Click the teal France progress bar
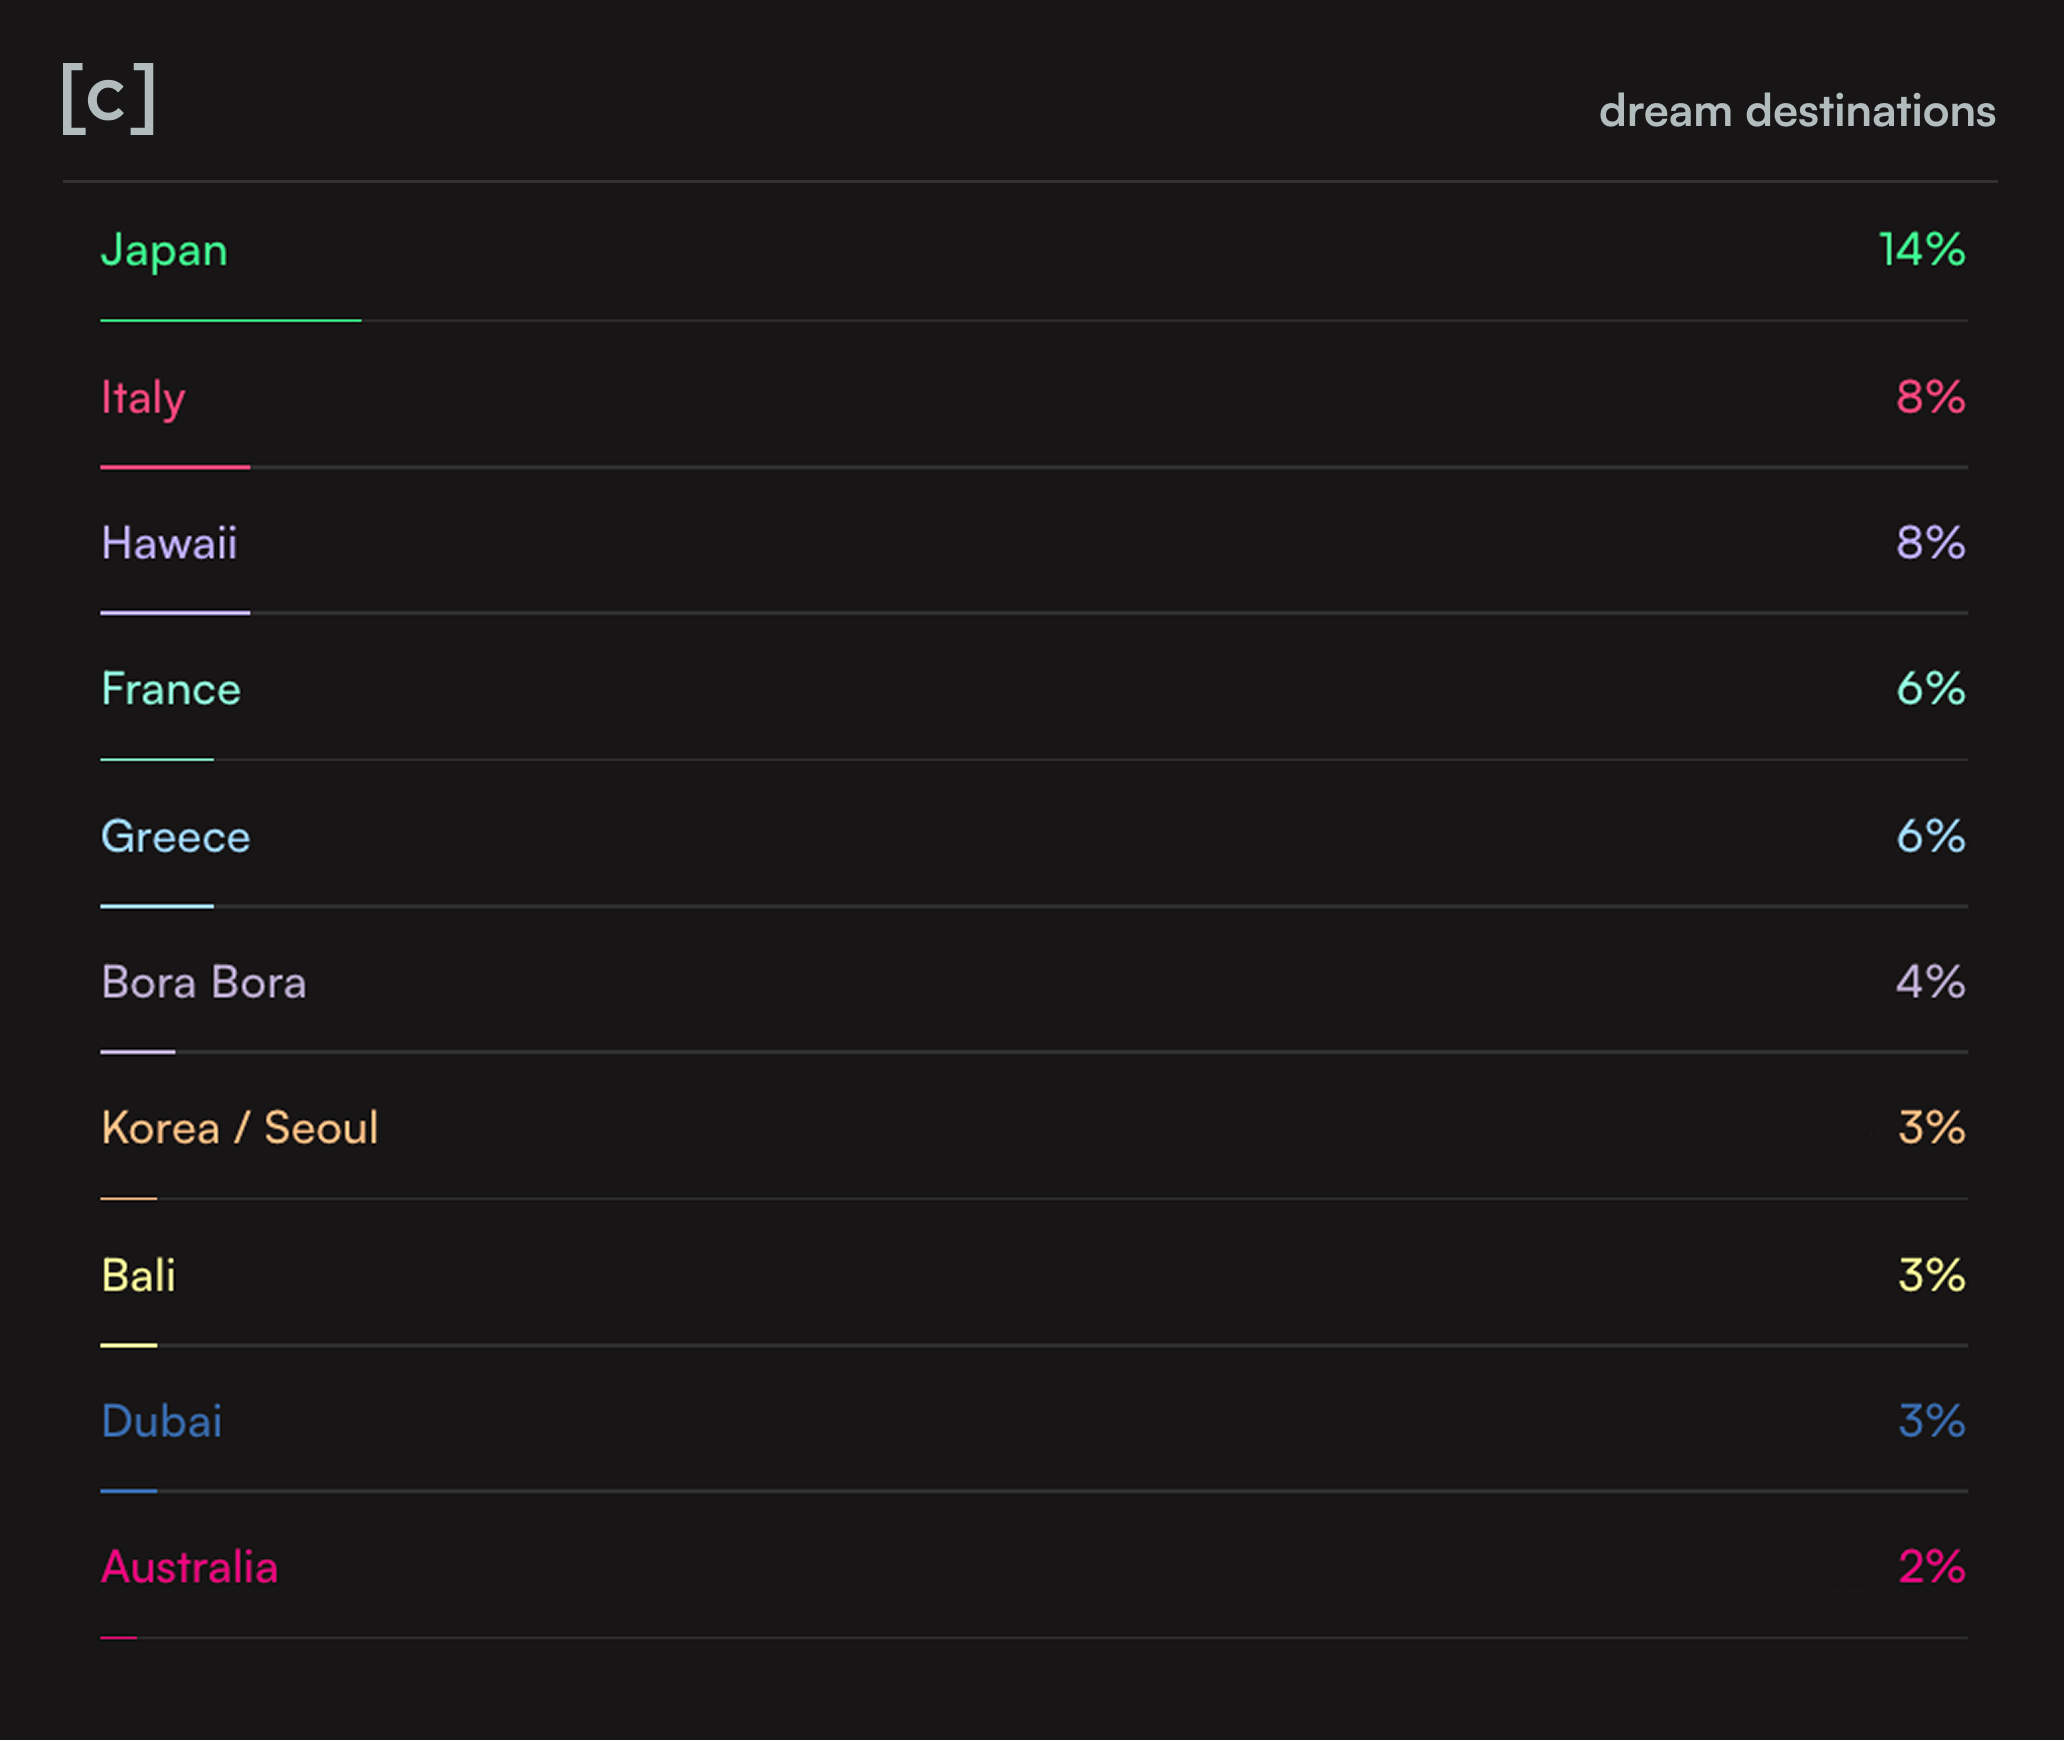 157,760
